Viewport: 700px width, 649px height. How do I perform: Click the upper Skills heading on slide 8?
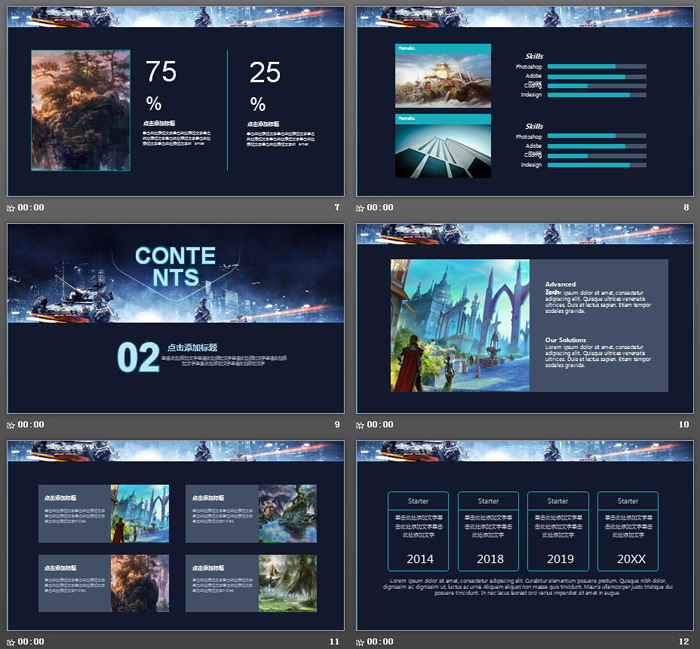pos(534,56)
